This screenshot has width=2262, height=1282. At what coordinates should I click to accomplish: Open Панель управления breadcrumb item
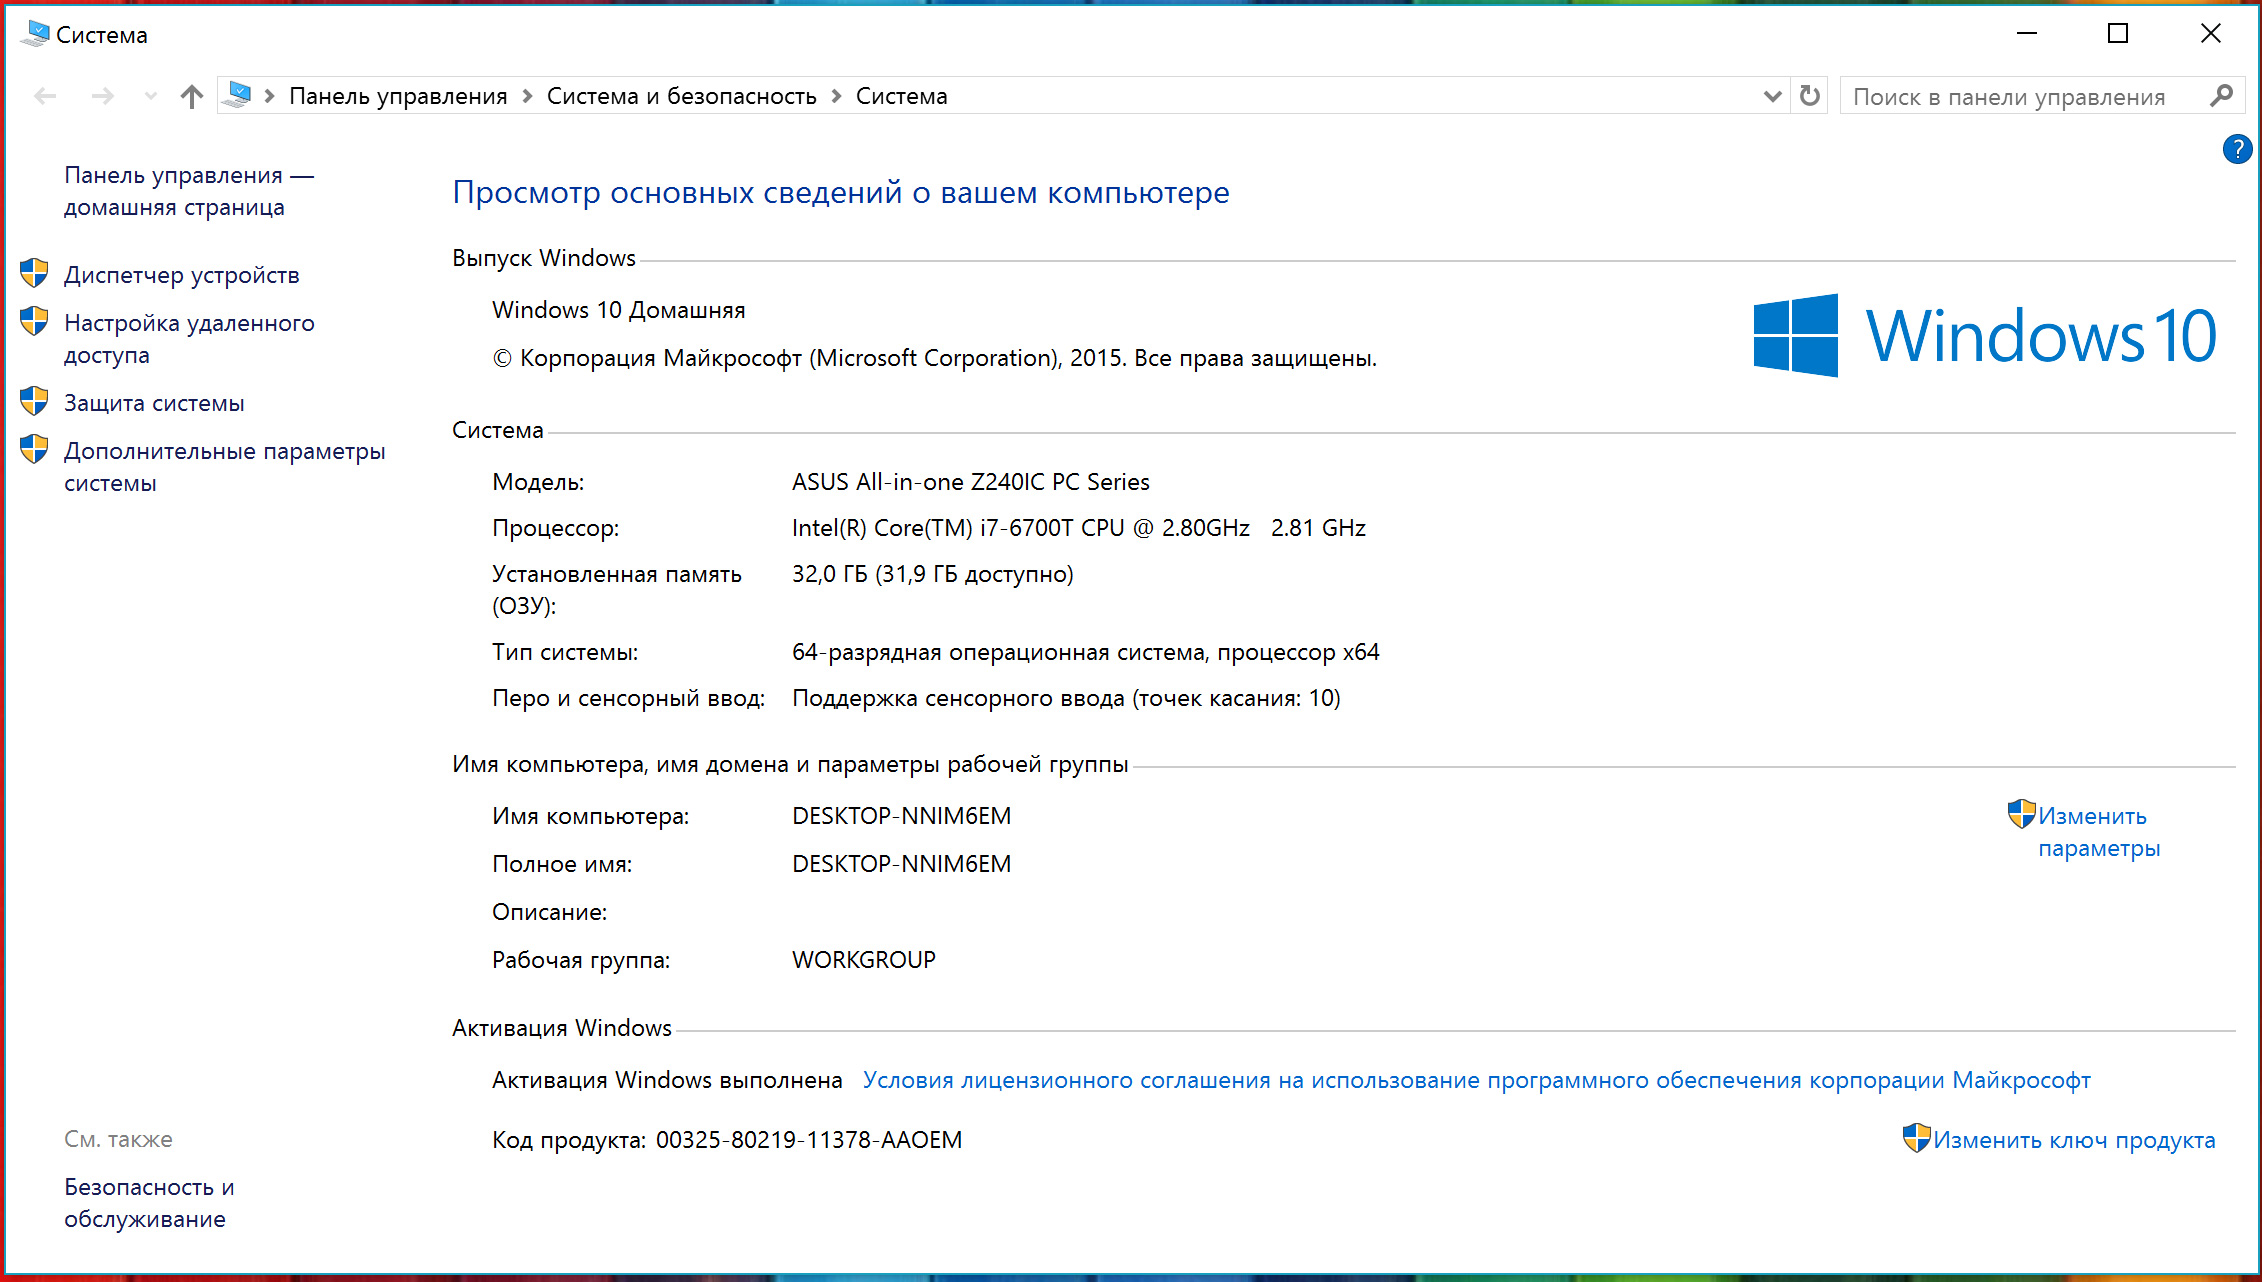tap(398, 96)
